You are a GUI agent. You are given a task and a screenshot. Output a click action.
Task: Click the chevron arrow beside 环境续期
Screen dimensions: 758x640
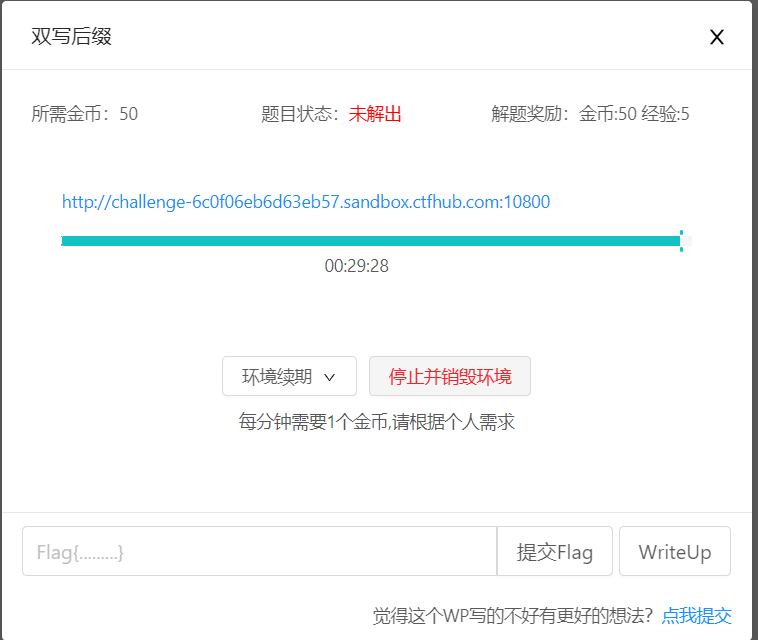(x=329, y=378)
